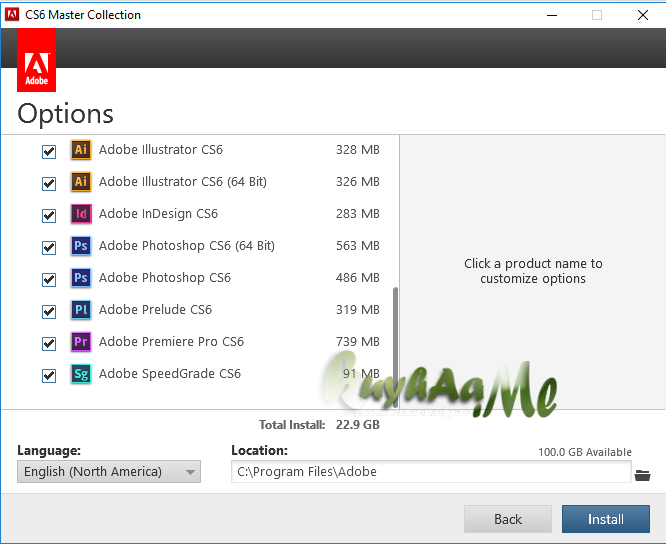Click the install Location path field
The image size is (666, 544).
tap(431, 472)
